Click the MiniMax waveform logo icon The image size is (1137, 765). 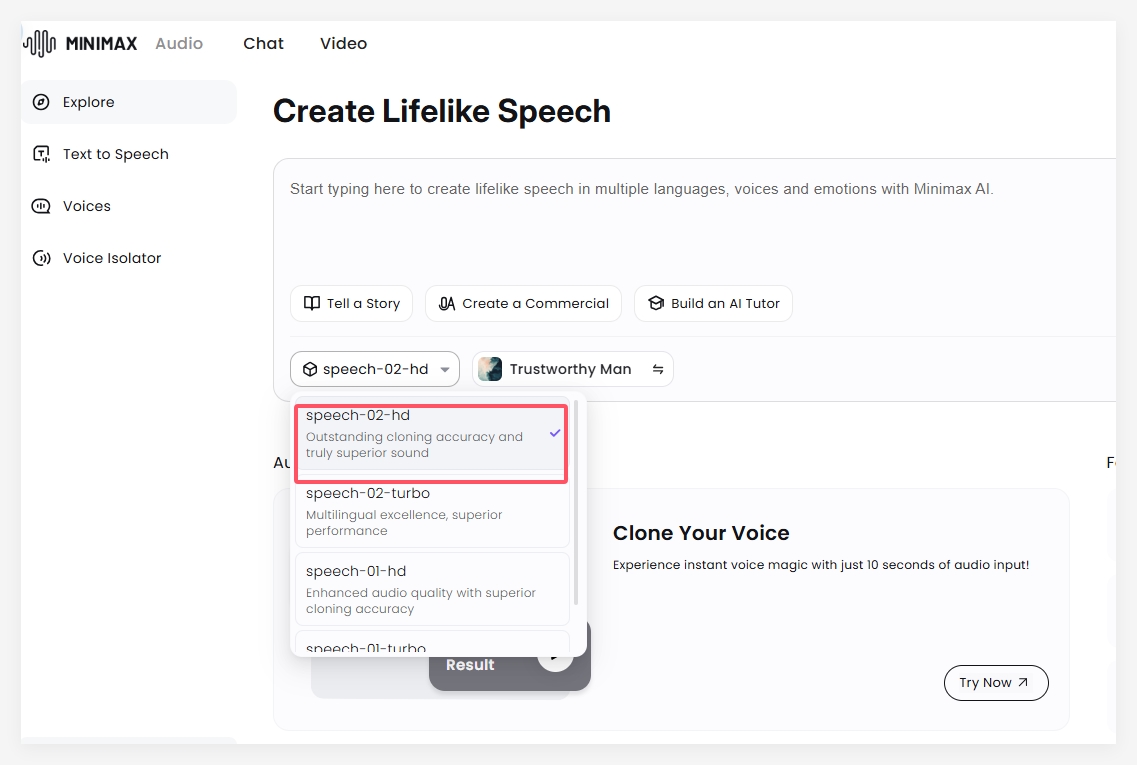[x=40, y=43]
